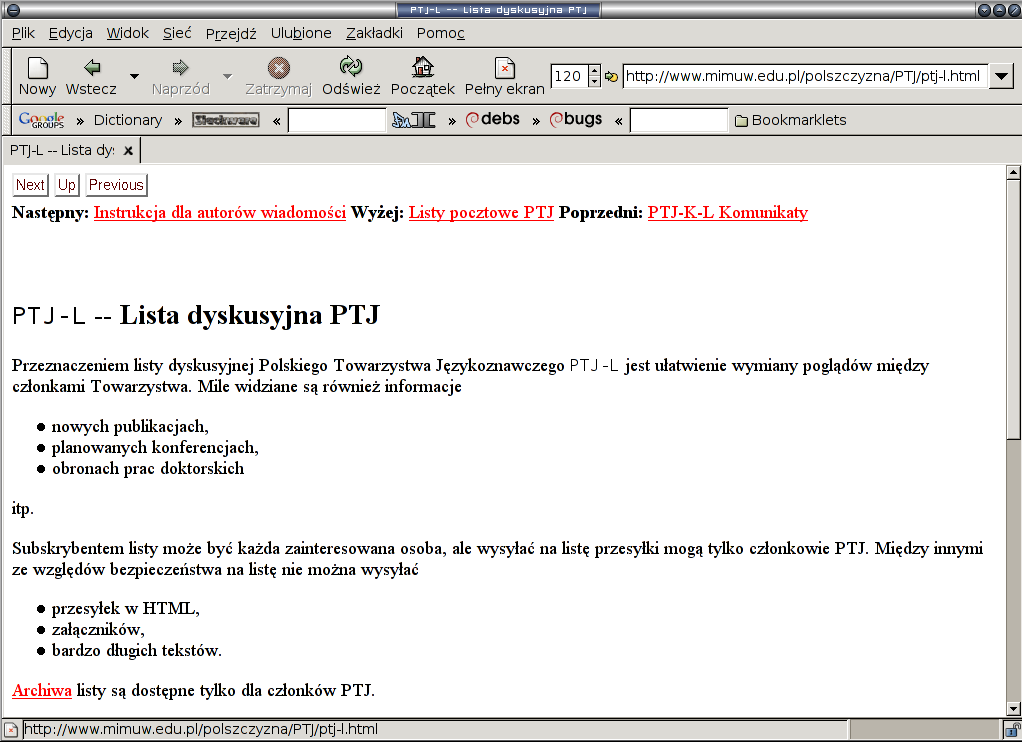The image size is (1022, 742).
Task: Click the heading Lista dyskusyjna PTJ
Action: click(x=249, y=315)
